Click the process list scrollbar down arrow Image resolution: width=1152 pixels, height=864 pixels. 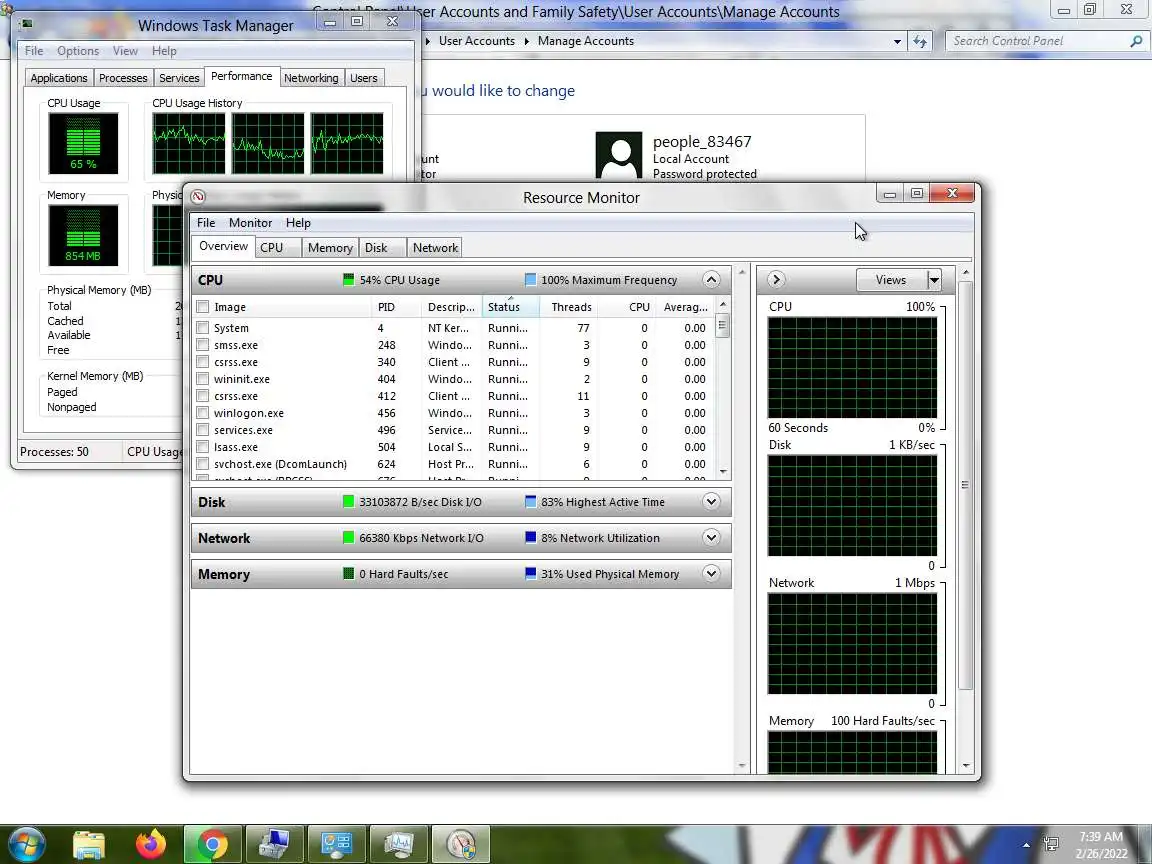723,472
